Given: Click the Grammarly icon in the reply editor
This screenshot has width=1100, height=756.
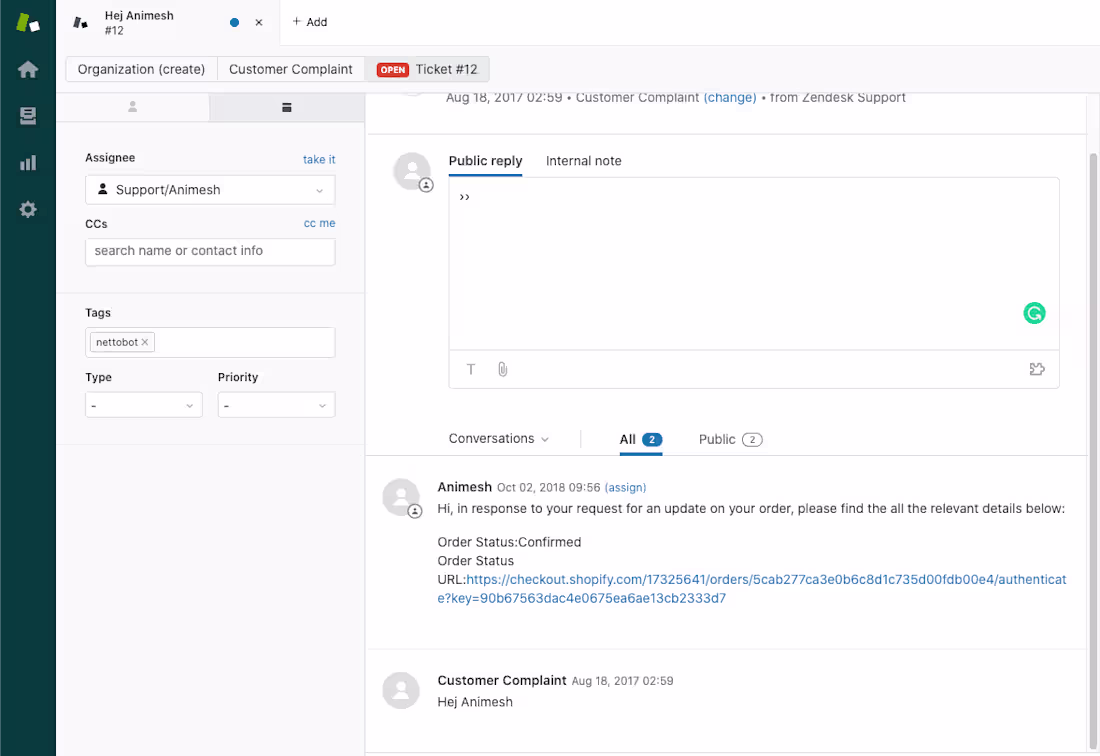Looking at the screenshot, I should 1034,313.
